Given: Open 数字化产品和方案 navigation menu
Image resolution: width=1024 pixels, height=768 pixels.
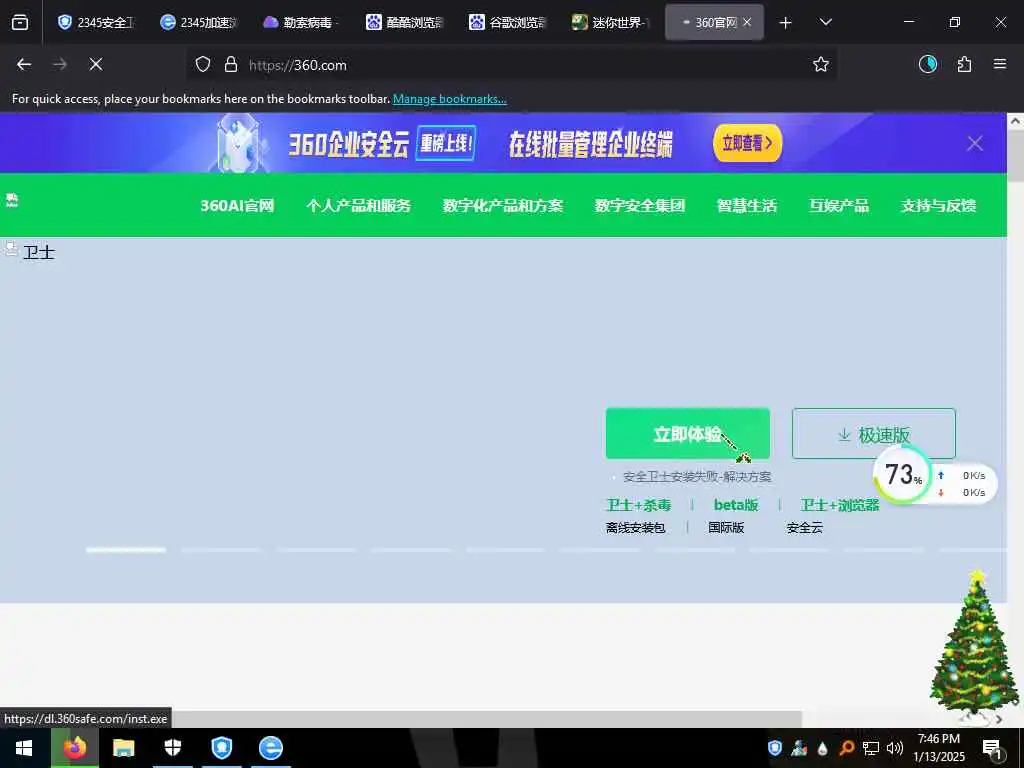Looking at the screenshot, I should 503,206.
